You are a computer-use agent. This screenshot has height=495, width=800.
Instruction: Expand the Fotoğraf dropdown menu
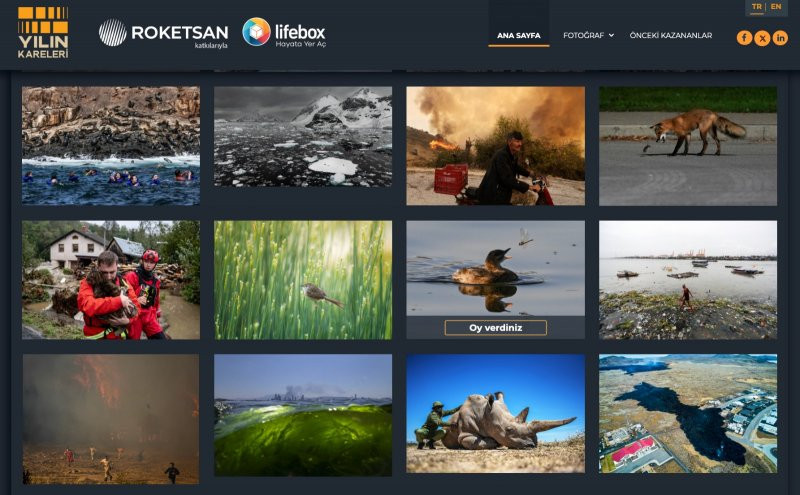coord(588,36)
